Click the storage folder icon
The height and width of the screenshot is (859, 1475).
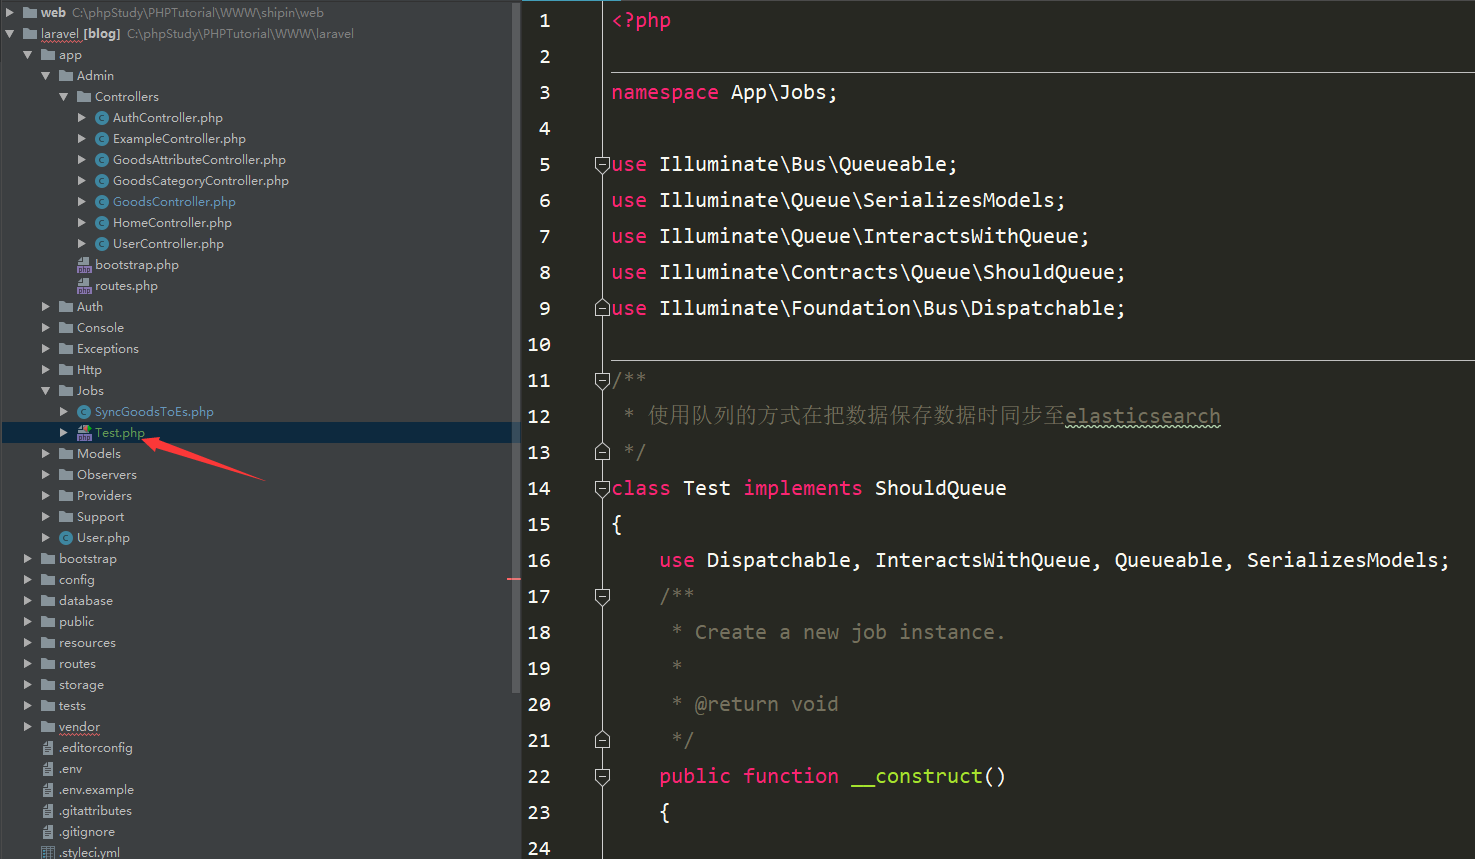coord(48,685)
